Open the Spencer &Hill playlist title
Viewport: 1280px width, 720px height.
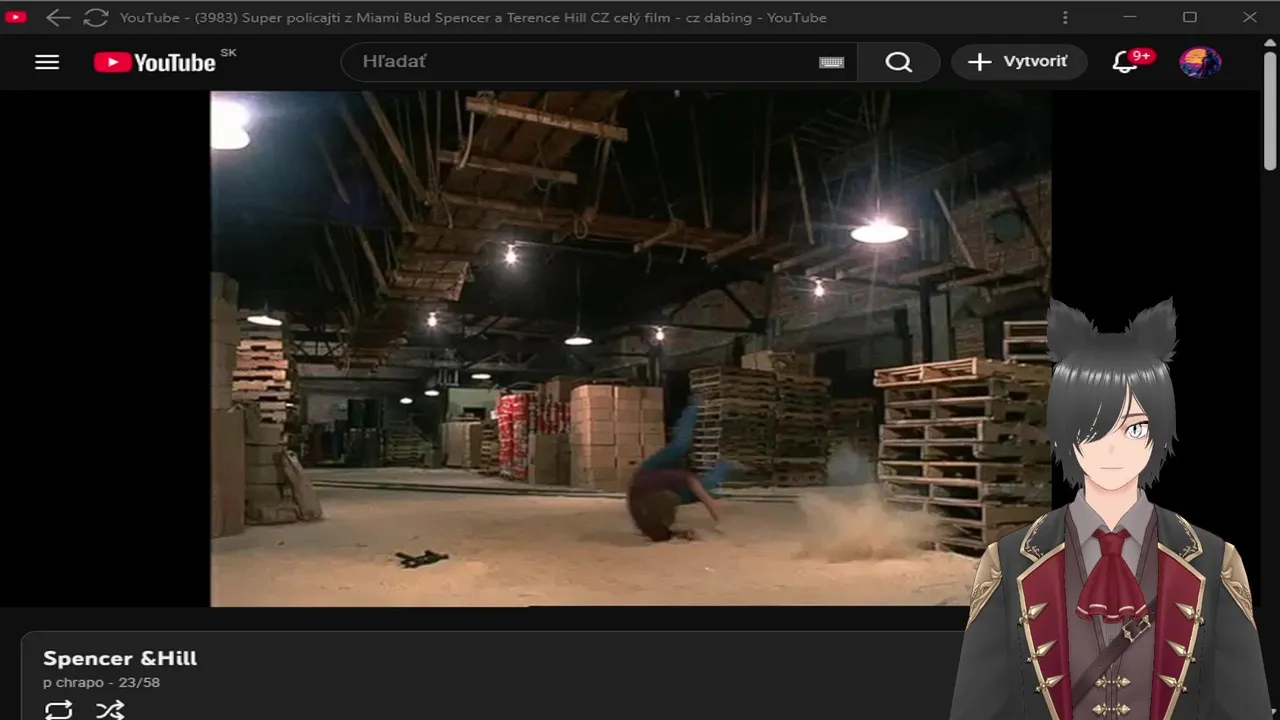pos(120,658)
